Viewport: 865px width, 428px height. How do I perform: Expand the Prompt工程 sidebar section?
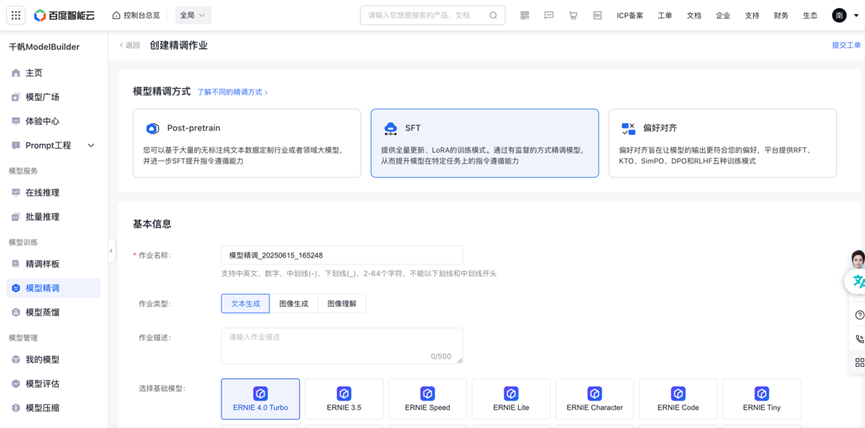click(x=91, y=146)
